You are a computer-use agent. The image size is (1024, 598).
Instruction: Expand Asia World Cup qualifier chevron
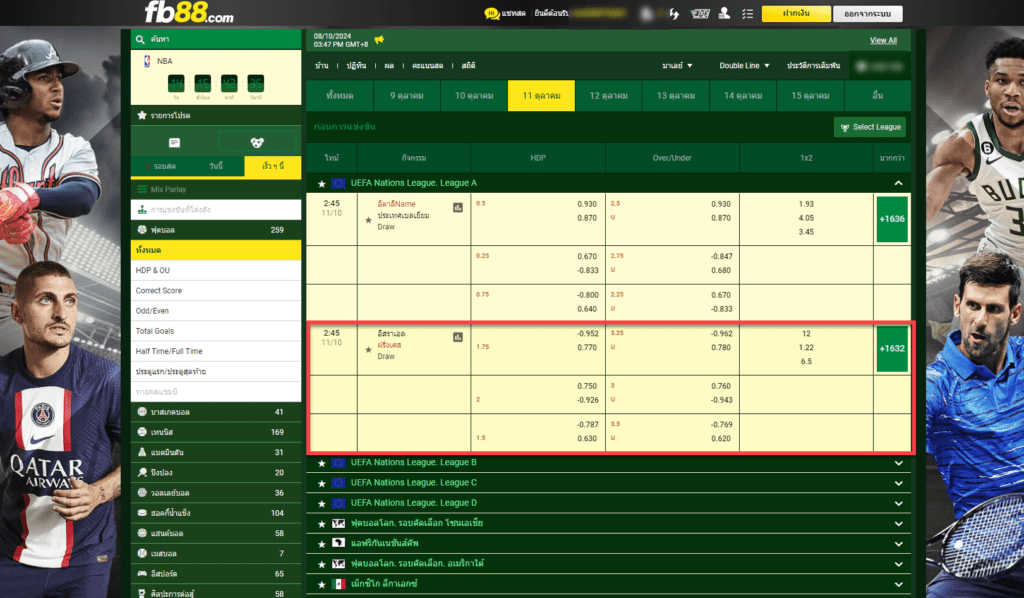tap(899, 524)
